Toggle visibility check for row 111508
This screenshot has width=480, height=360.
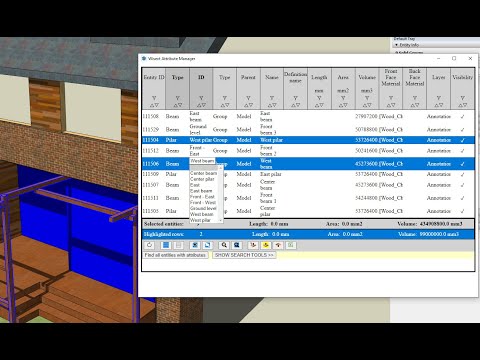[462, 117]
